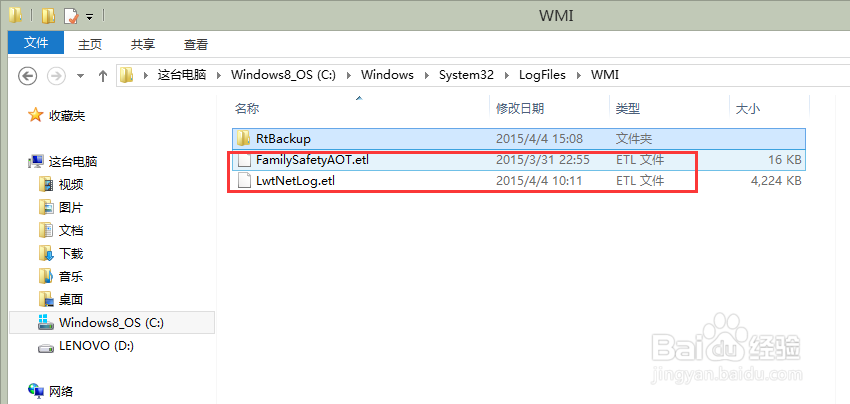Open the 网络 (Network) item in sidebar
Viewport: 850px width, 404px height.
coord(61,391)
